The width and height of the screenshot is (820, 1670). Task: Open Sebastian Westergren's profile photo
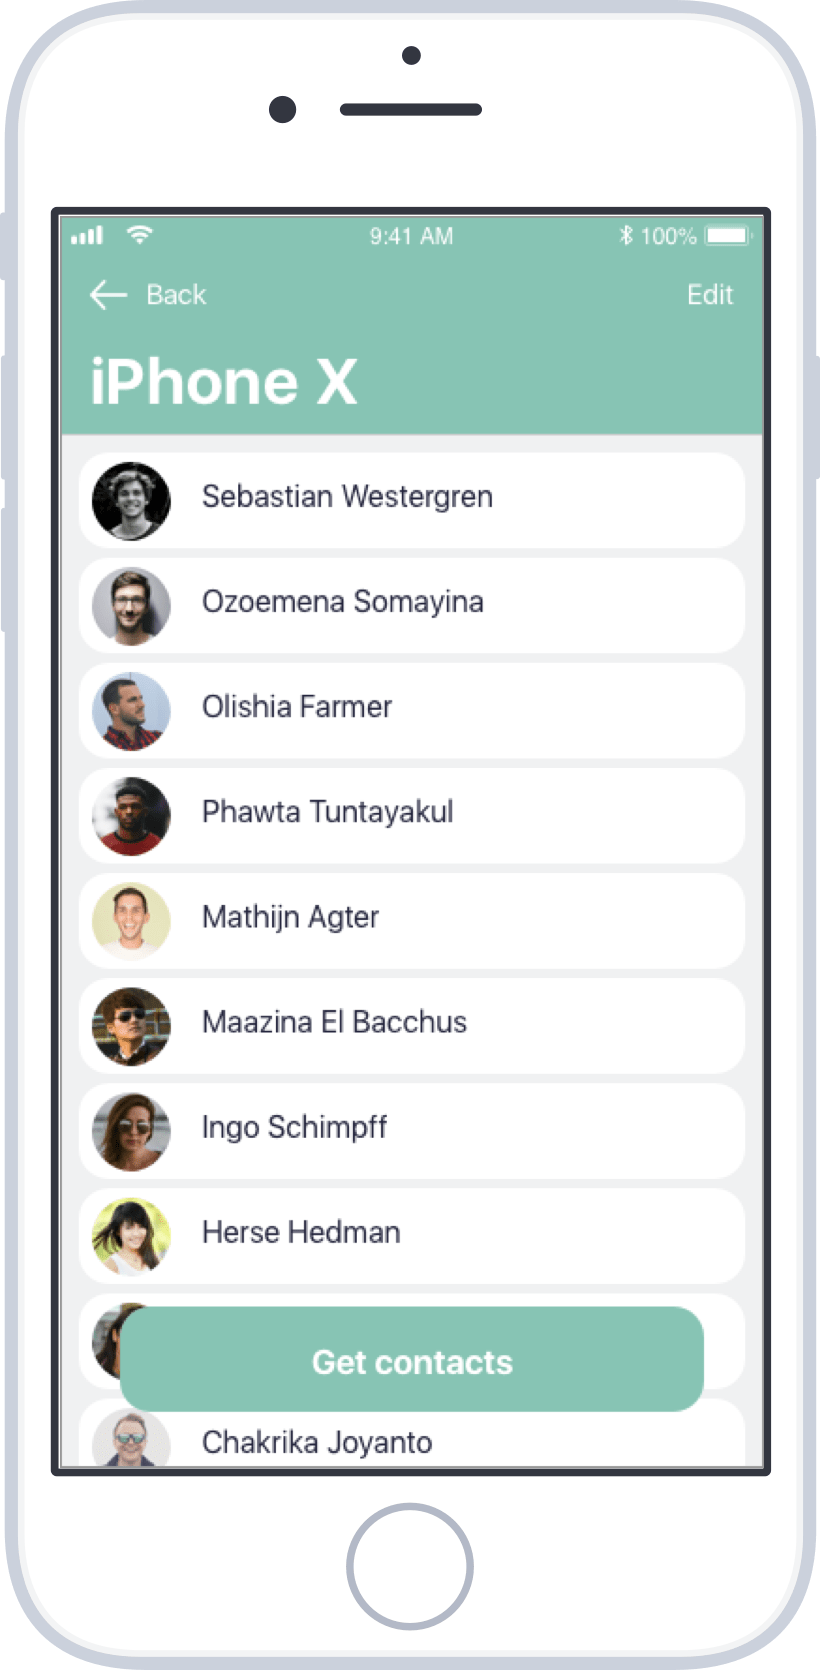[131, 501]
